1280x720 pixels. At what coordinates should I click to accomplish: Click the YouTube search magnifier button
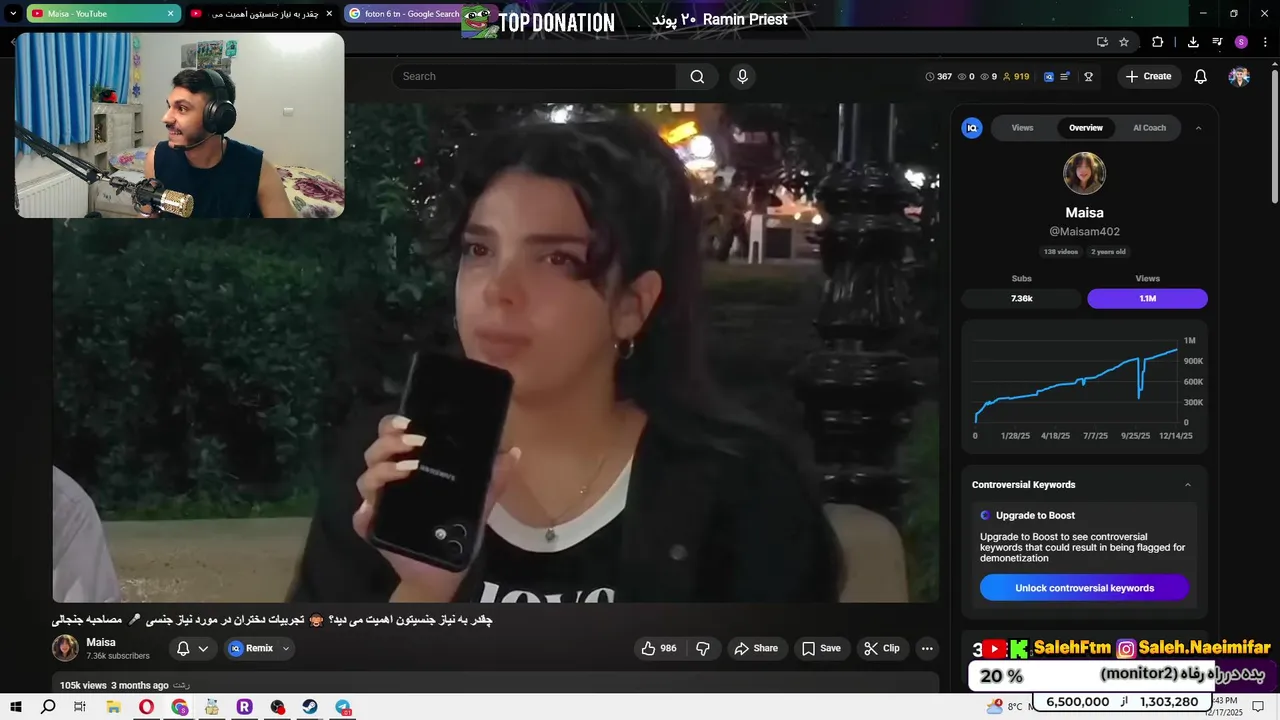[697, 76]
